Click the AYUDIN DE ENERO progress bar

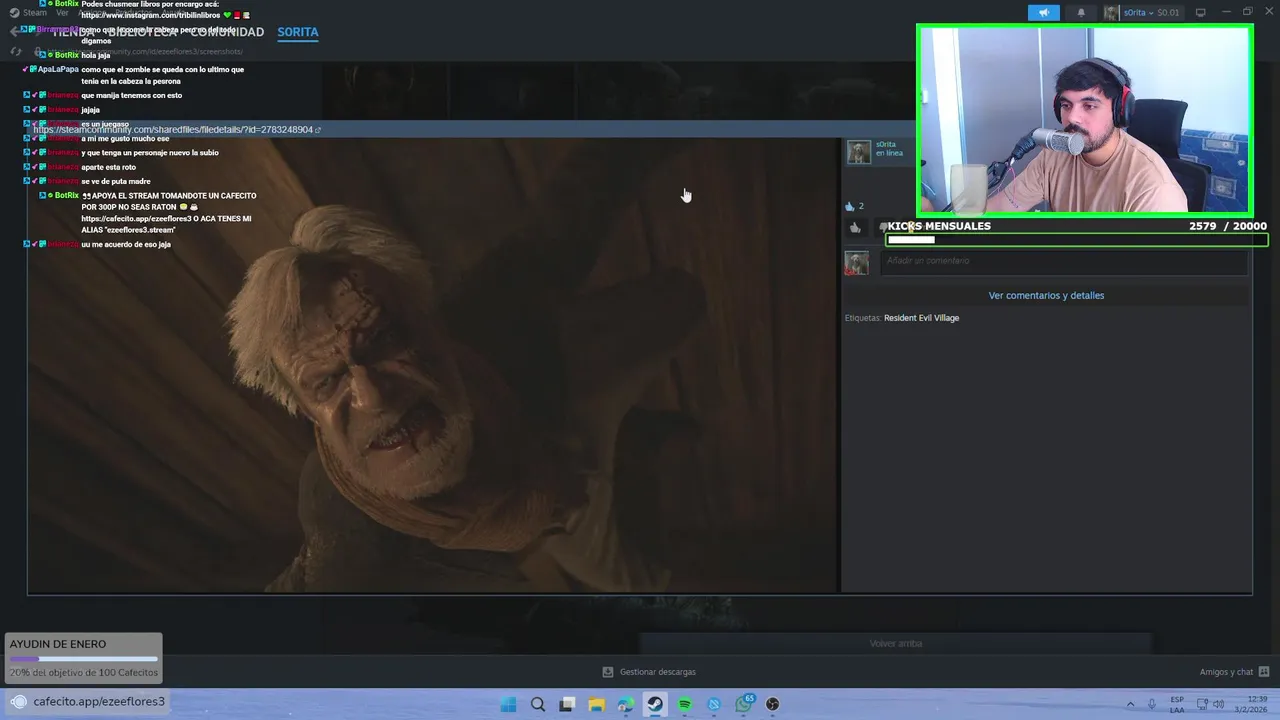tap(84, 659)
